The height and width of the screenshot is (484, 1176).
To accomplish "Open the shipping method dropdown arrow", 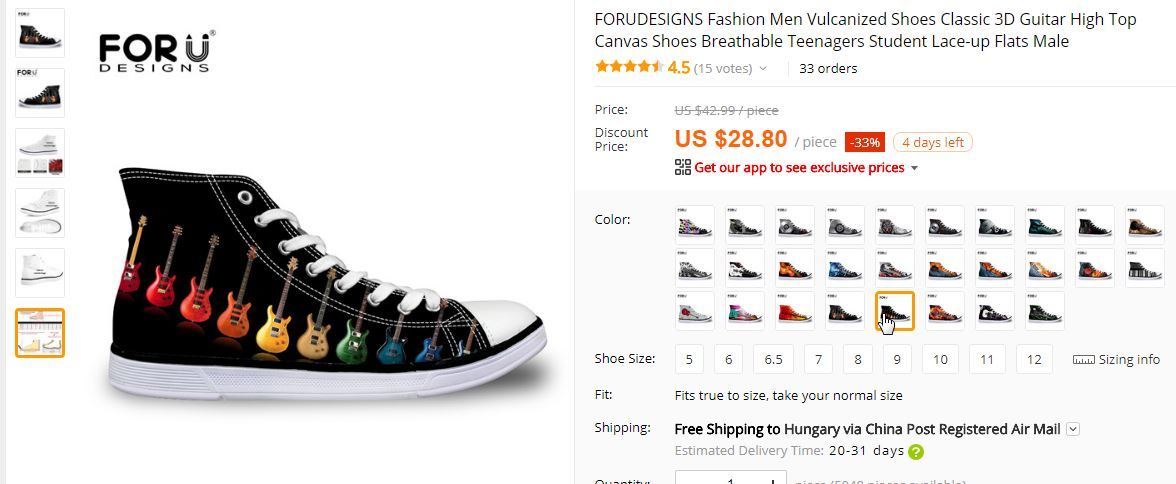I will pos(1073,429).
